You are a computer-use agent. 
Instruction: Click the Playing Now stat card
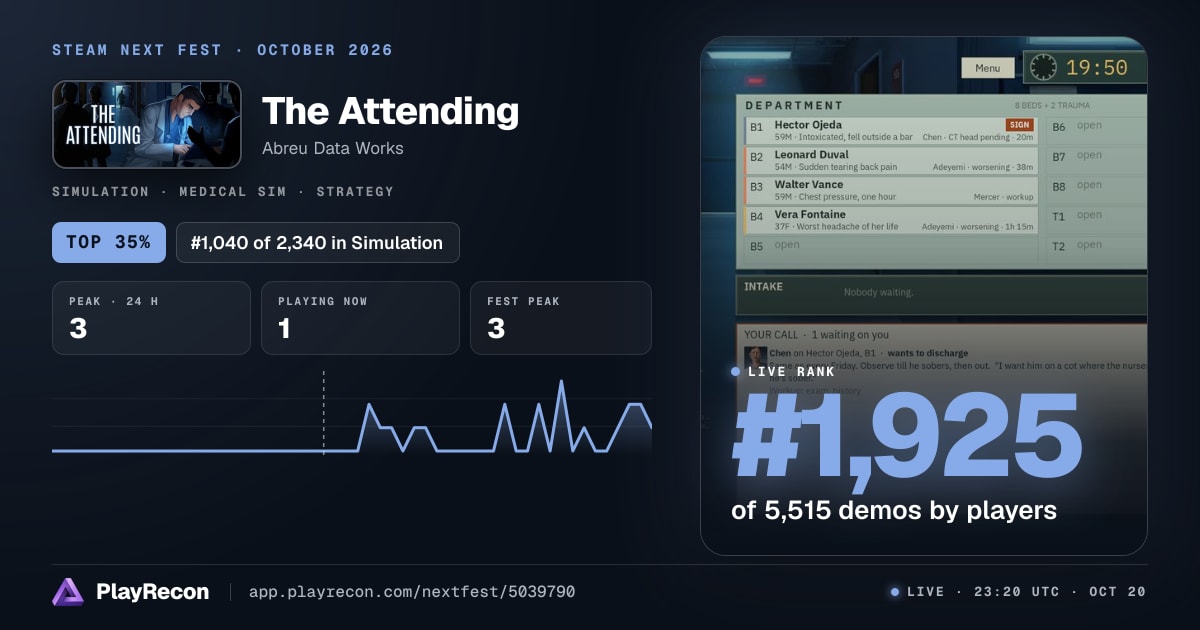tap(360, 318)
